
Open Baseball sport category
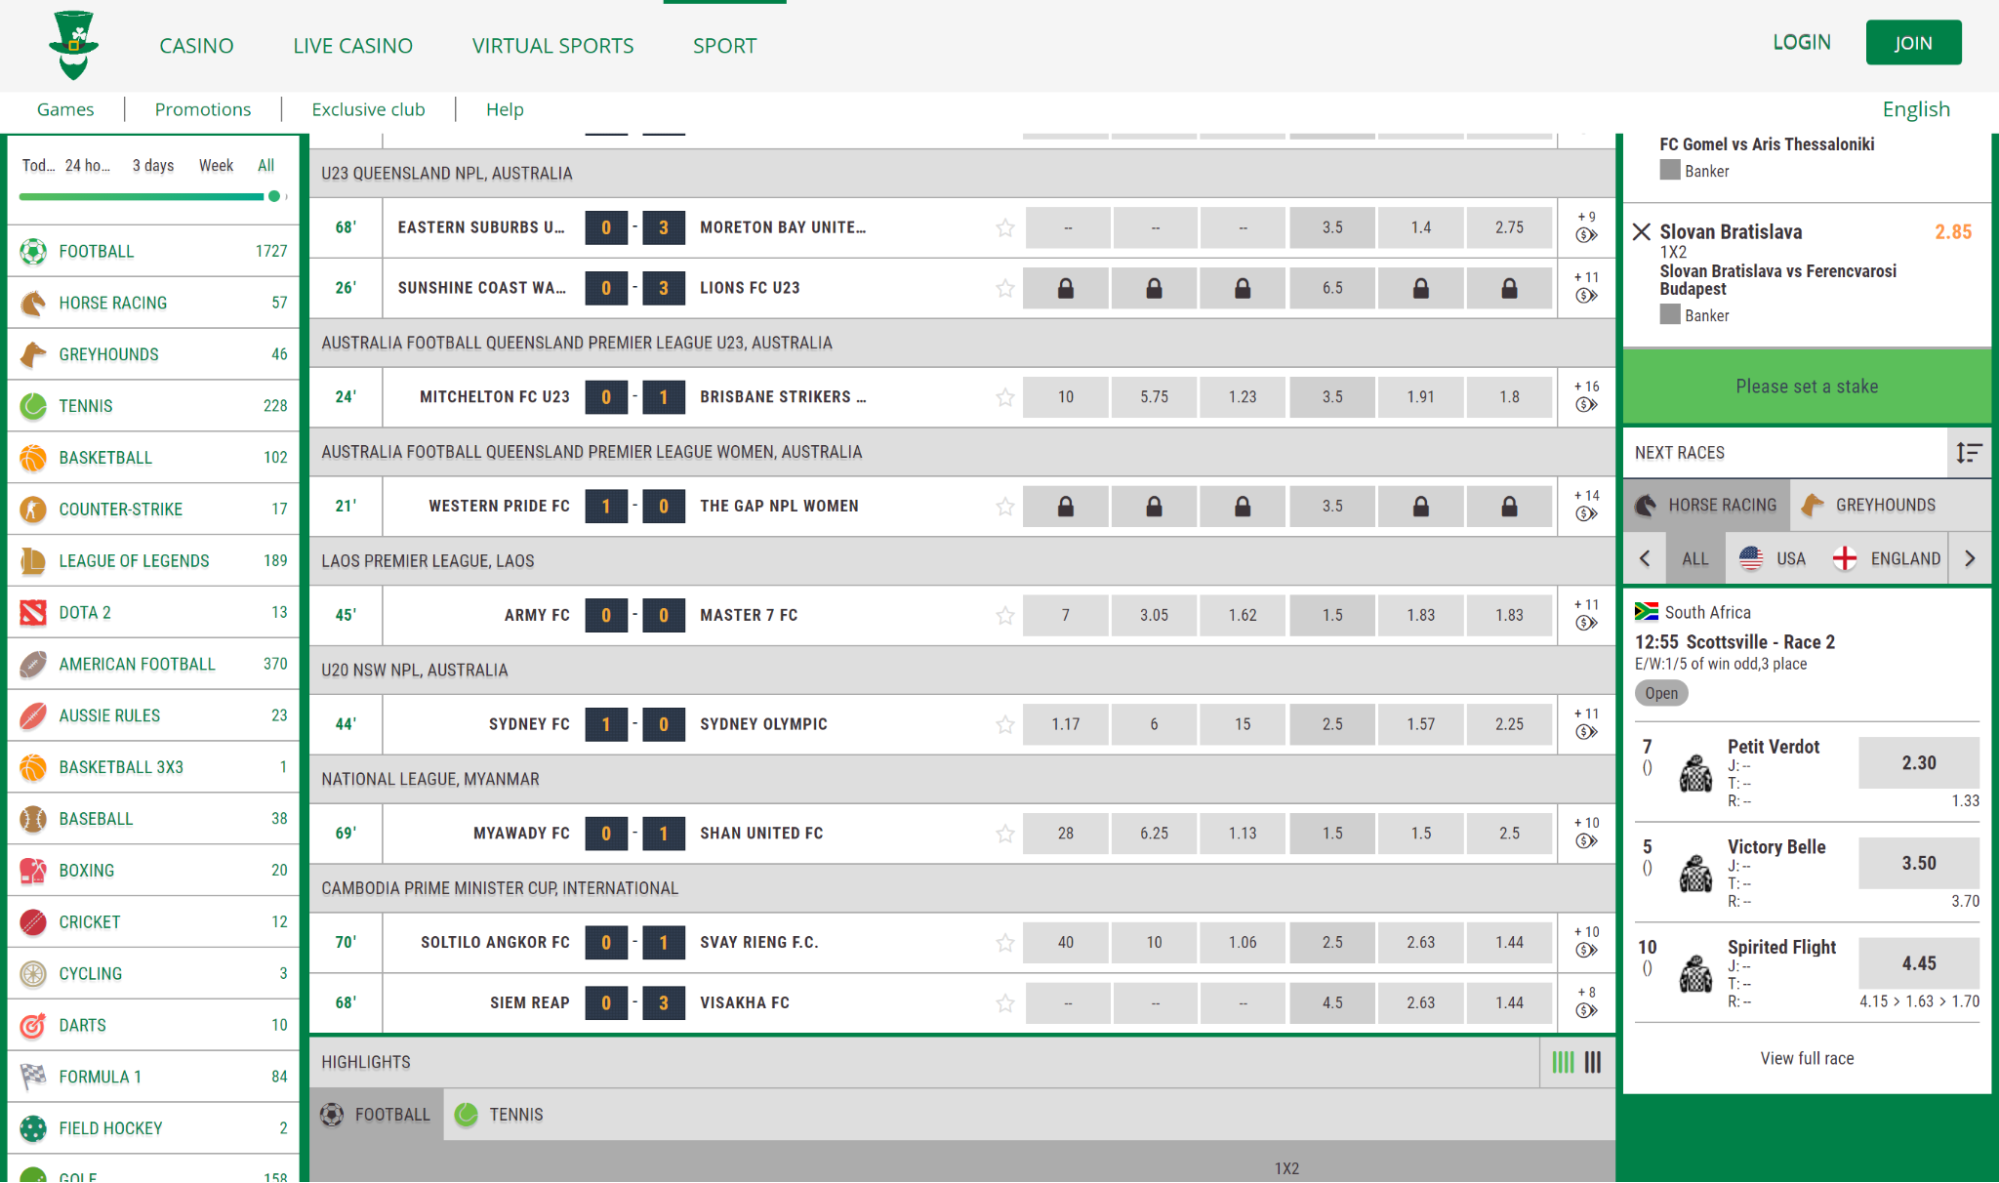click(153, 818)
